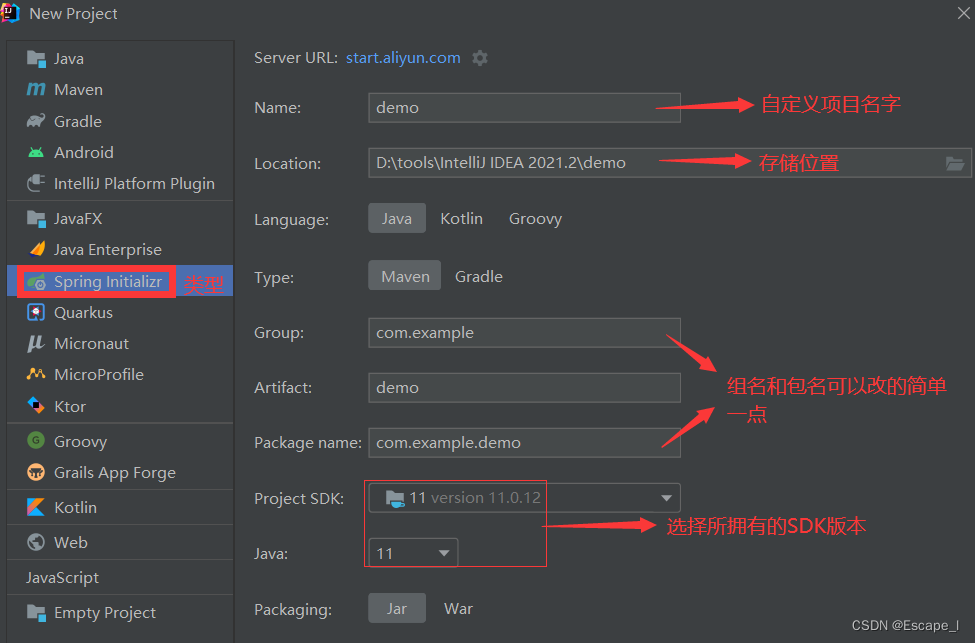Select Java Enterprise icon
Screen dimensions: 975x643
coord(36,249)
